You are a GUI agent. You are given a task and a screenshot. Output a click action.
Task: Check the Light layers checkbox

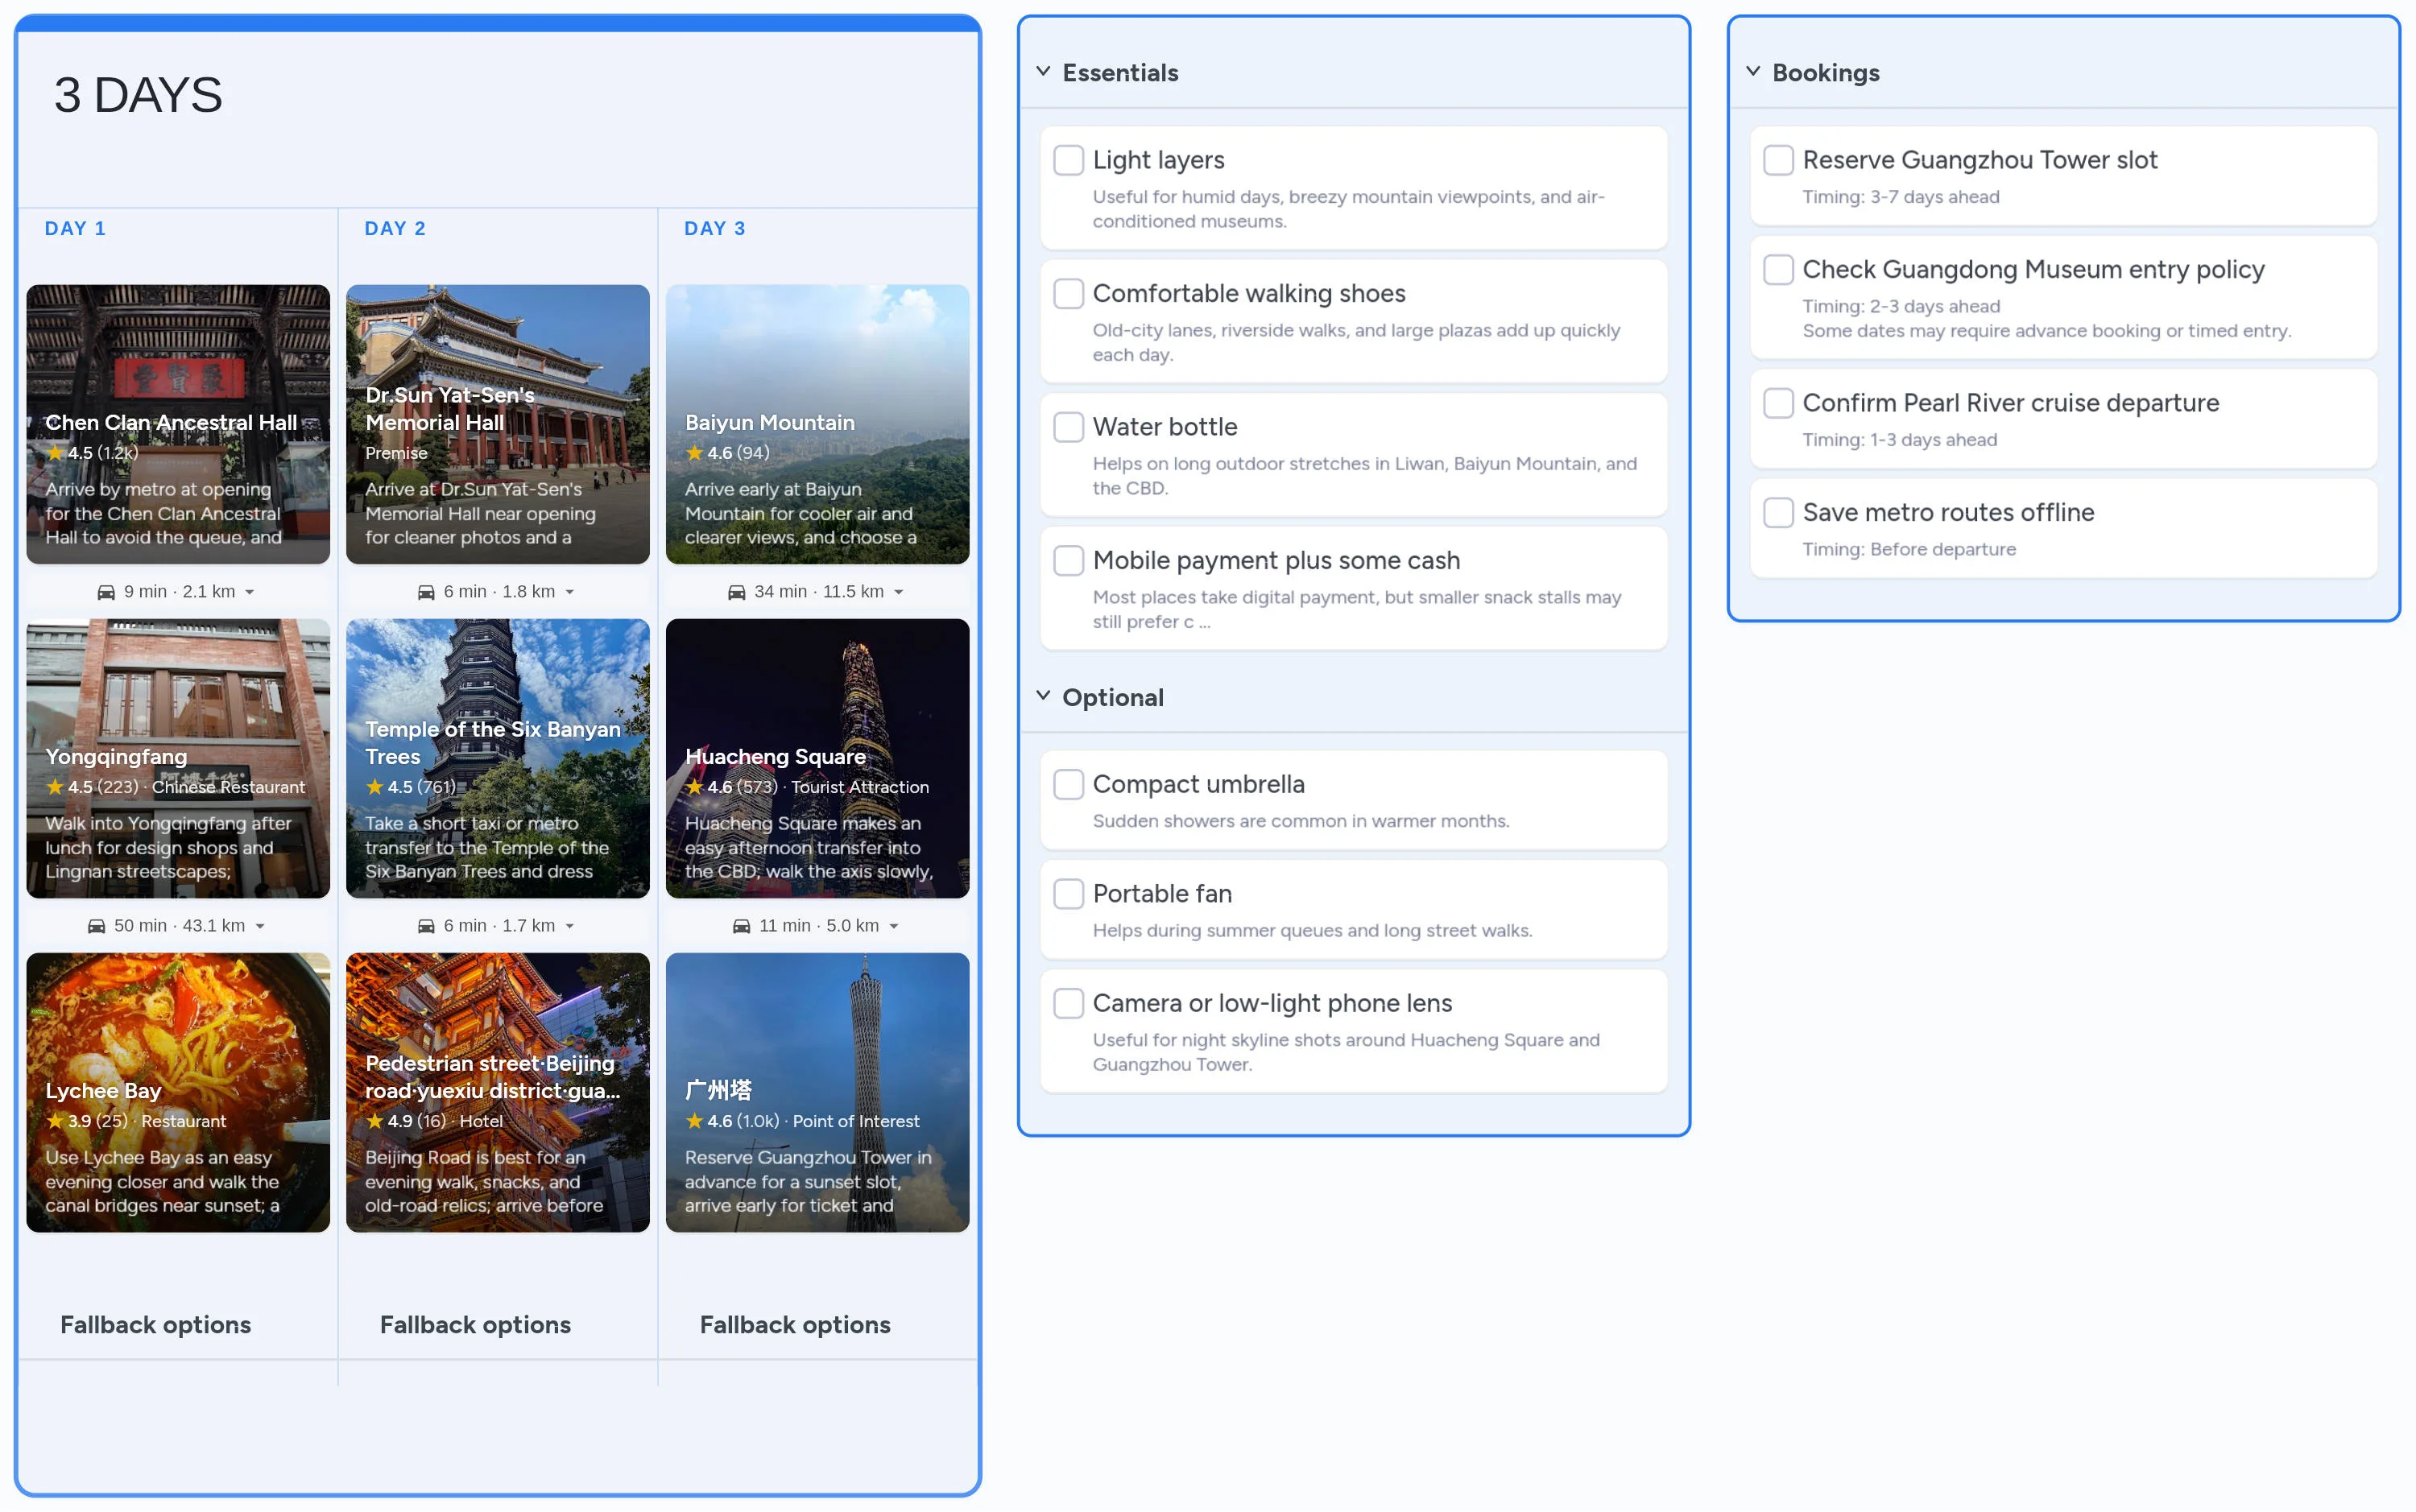pos(1068,160)
